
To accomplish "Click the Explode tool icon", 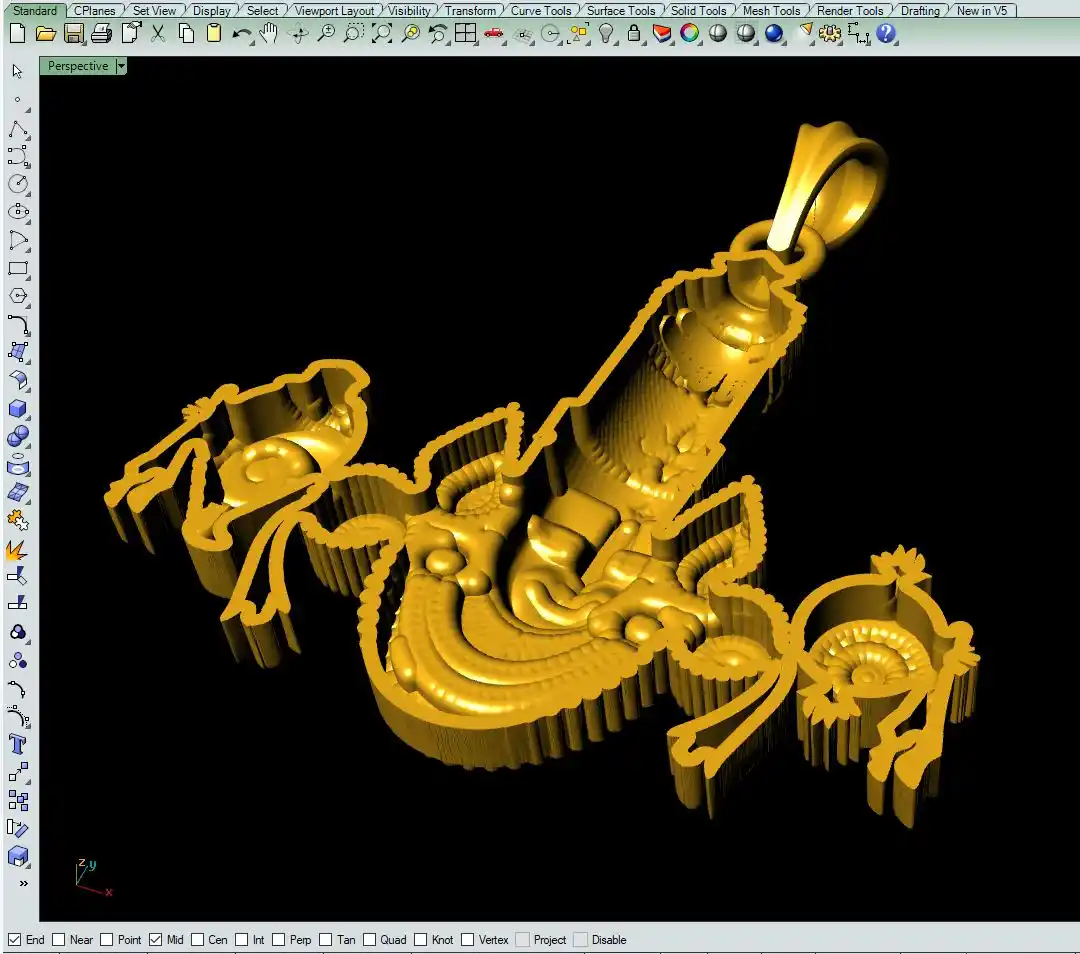I will coord(18,549).
